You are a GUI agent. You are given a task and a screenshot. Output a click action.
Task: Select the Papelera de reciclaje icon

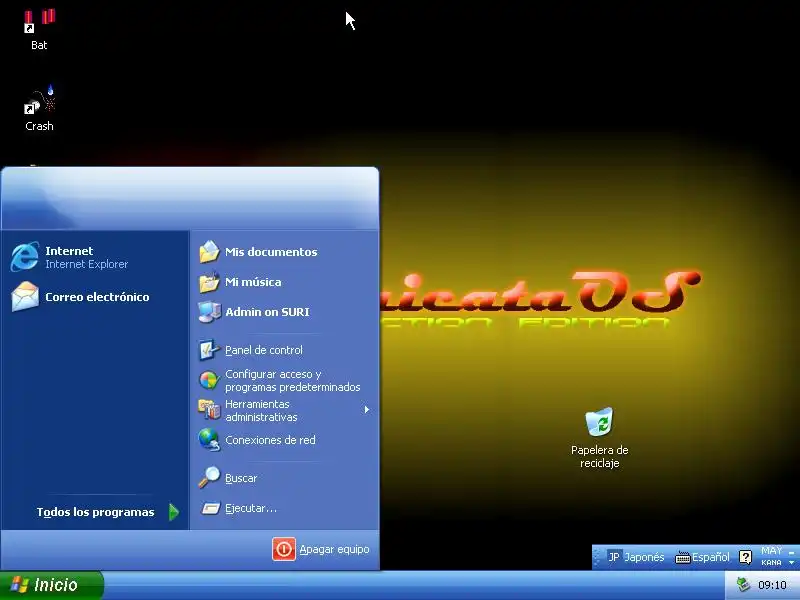coord(599,438)
